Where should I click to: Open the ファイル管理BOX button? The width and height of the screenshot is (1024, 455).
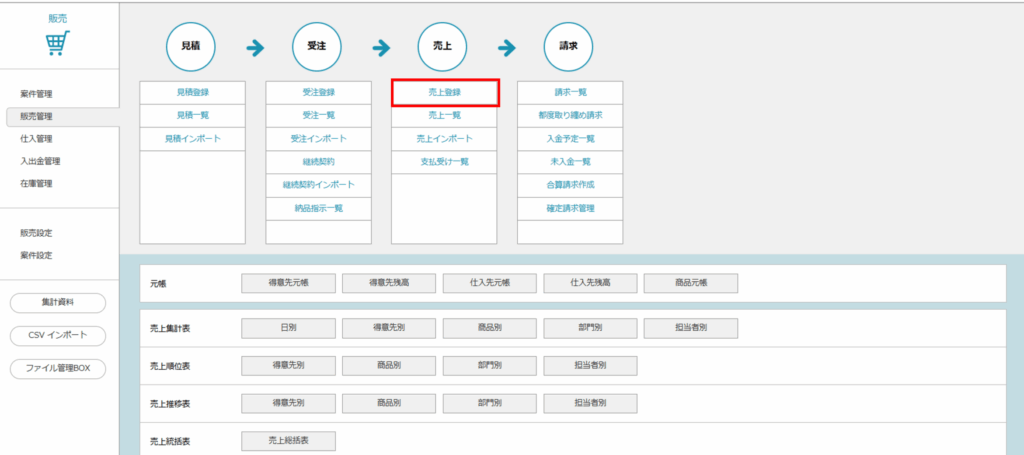click(x=58, y=369)
